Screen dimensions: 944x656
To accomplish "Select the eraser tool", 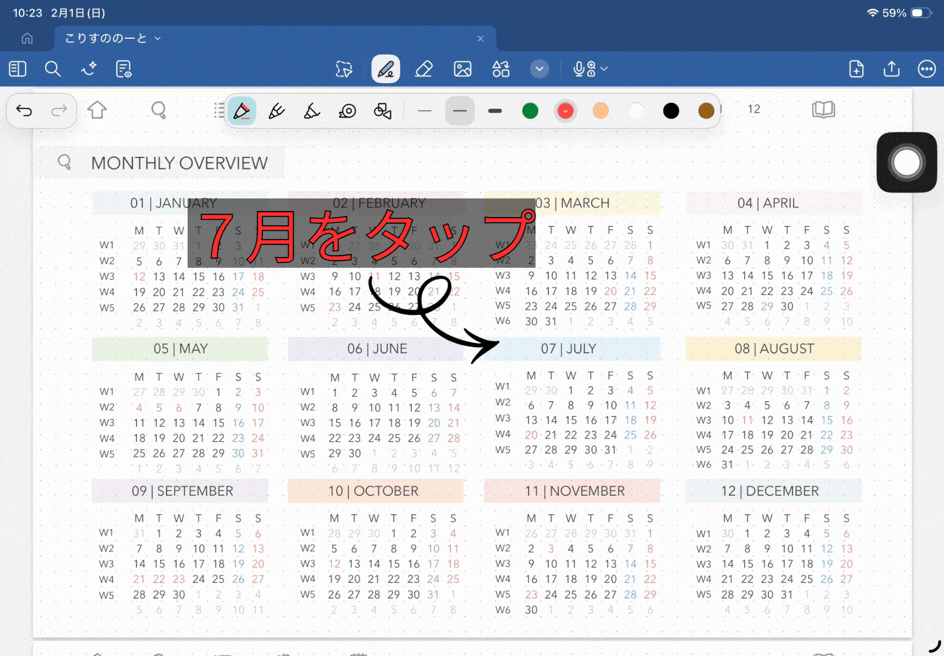I will (424, 69).
